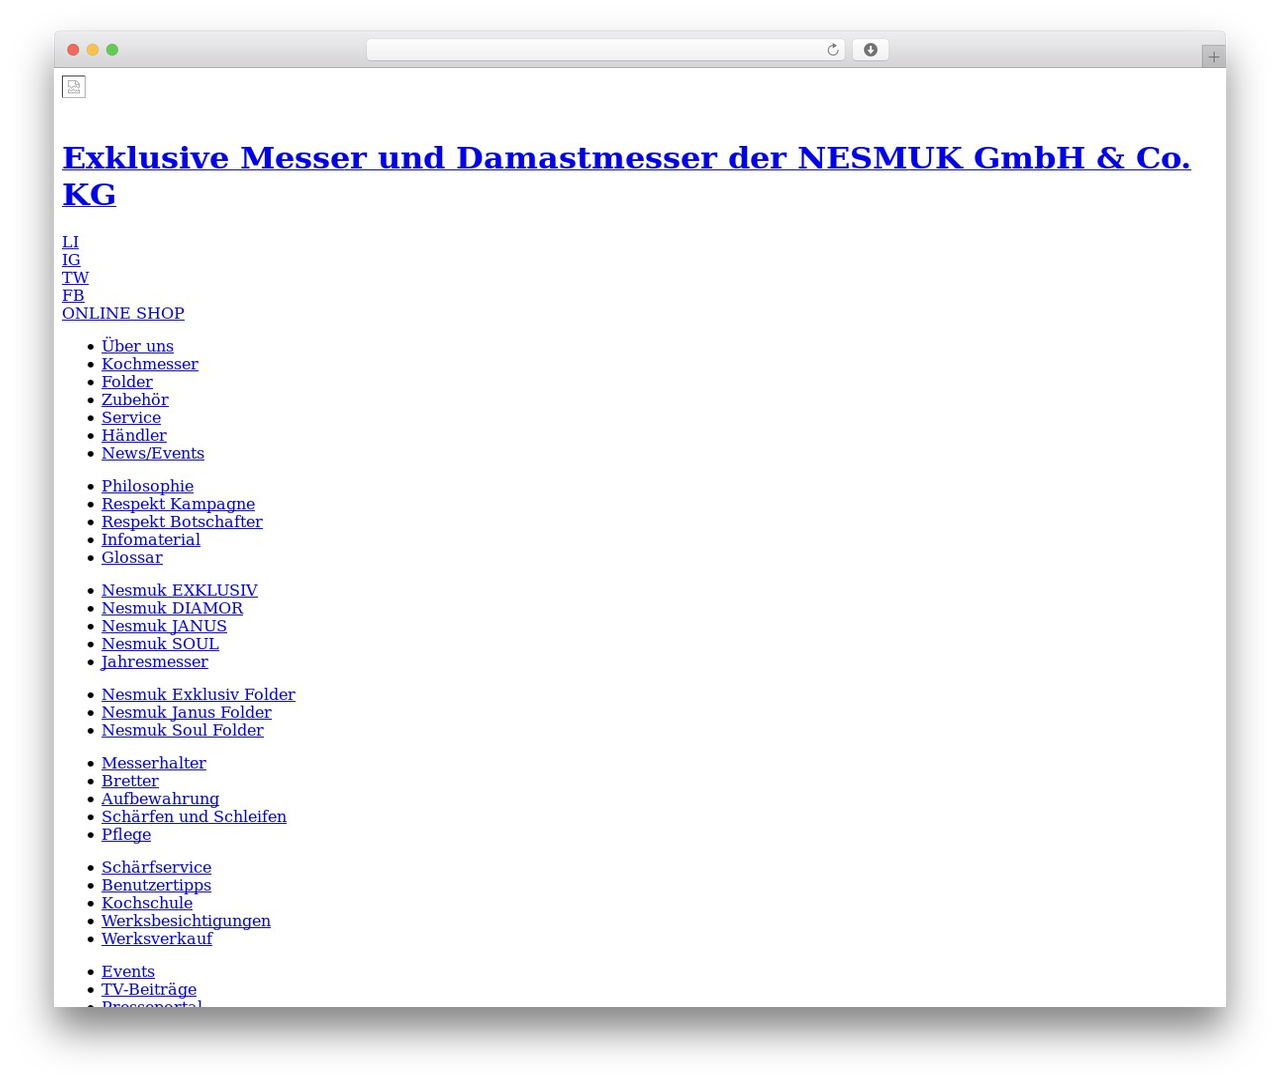
Task: Select the Nesmuk DIAMOR link
Action: pyautogui.click(x=172, y=609)
